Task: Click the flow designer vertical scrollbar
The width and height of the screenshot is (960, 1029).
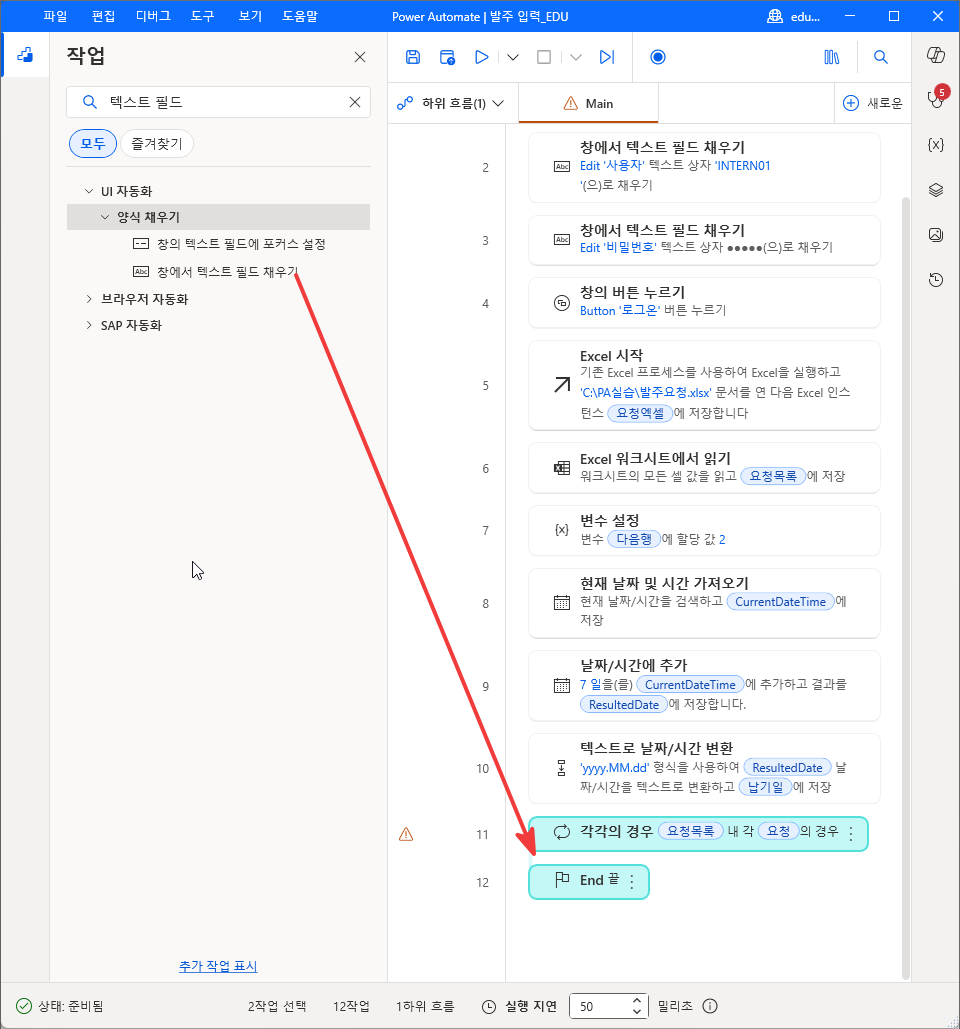Action: click(906, 587)
